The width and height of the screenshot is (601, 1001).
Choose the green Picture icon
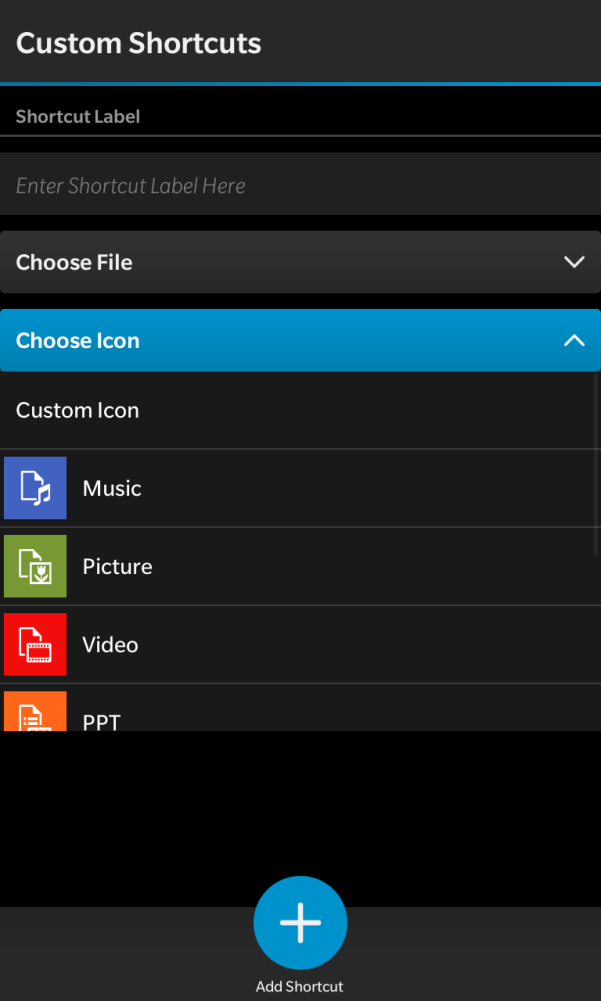pos(35,566)
